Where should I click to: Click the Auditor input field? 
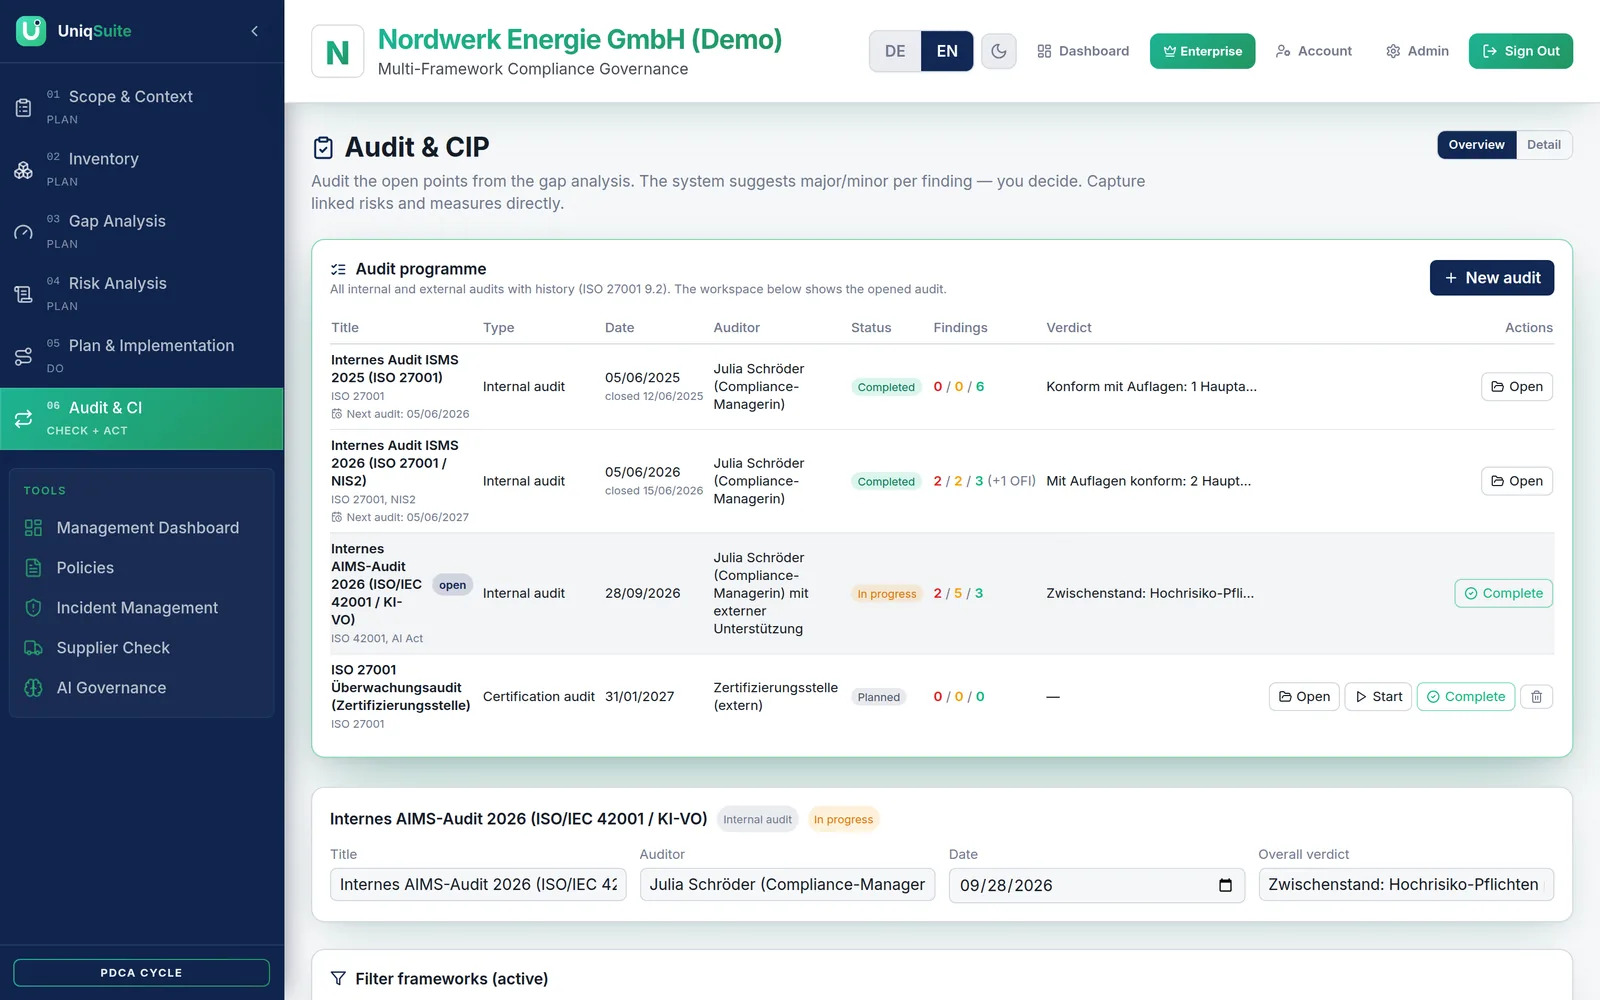point(787,884)
